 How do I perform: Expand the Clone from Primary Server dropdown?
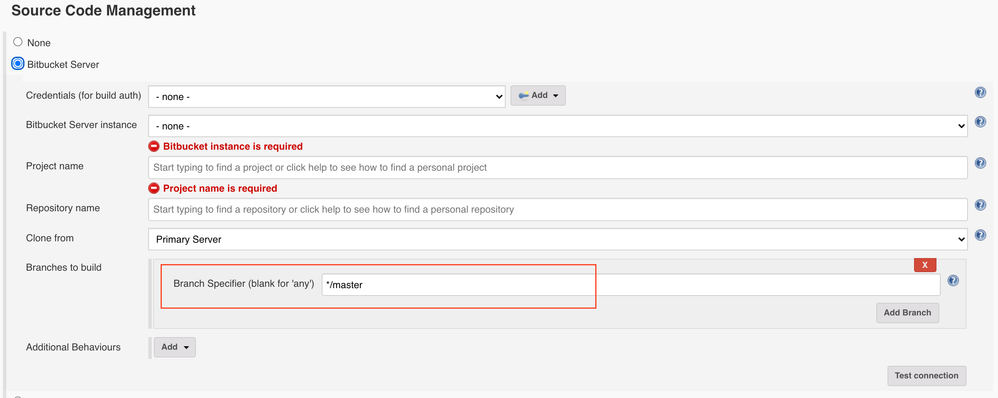click(558, 239)
